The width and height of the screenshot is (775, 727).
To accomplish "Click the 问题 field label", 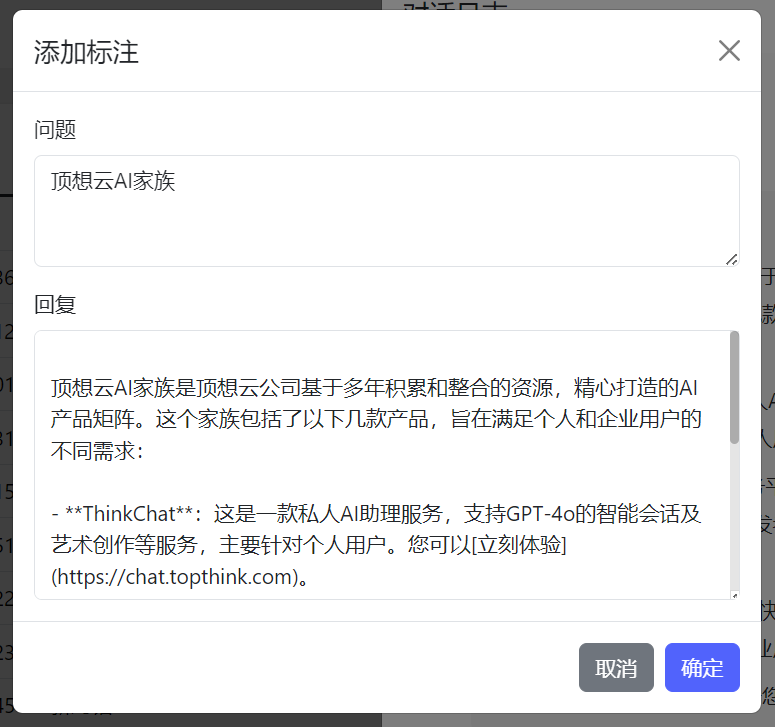I will click(x=55, y=129).
